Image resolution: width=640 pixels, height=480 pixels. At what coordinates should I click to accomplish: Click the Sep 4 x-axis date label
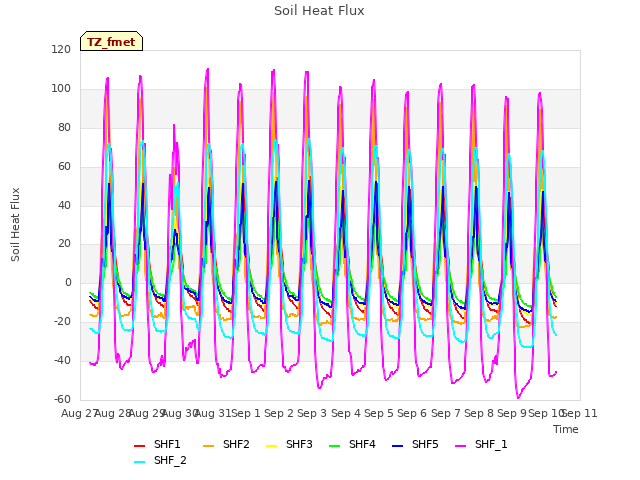point(346,413)
